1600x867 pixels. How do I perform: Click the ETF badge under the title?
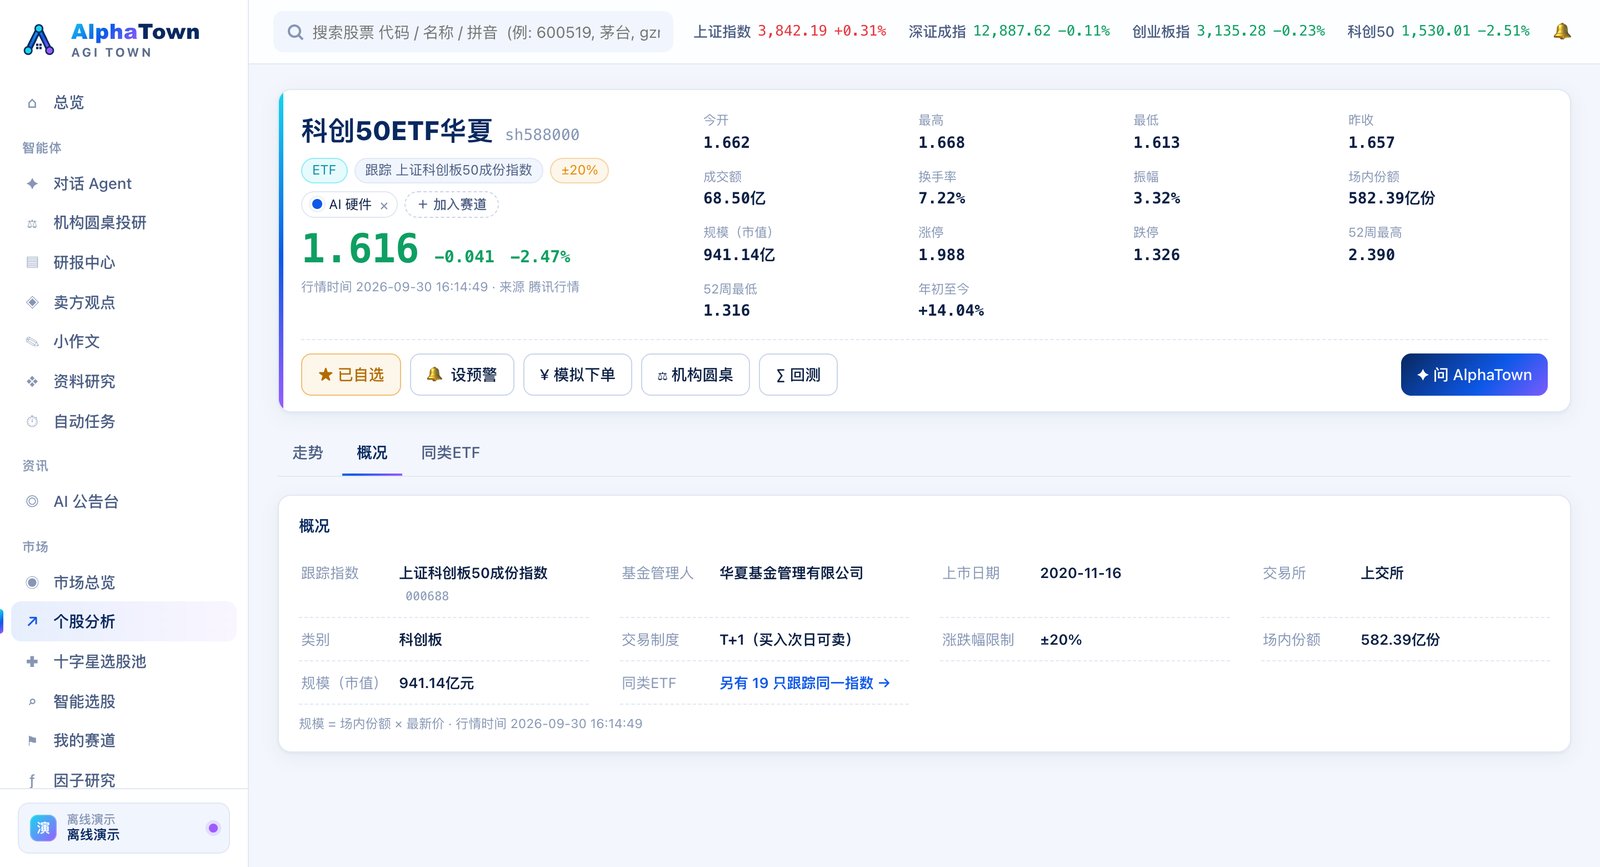pyautogui.click(x=324, y=171)
